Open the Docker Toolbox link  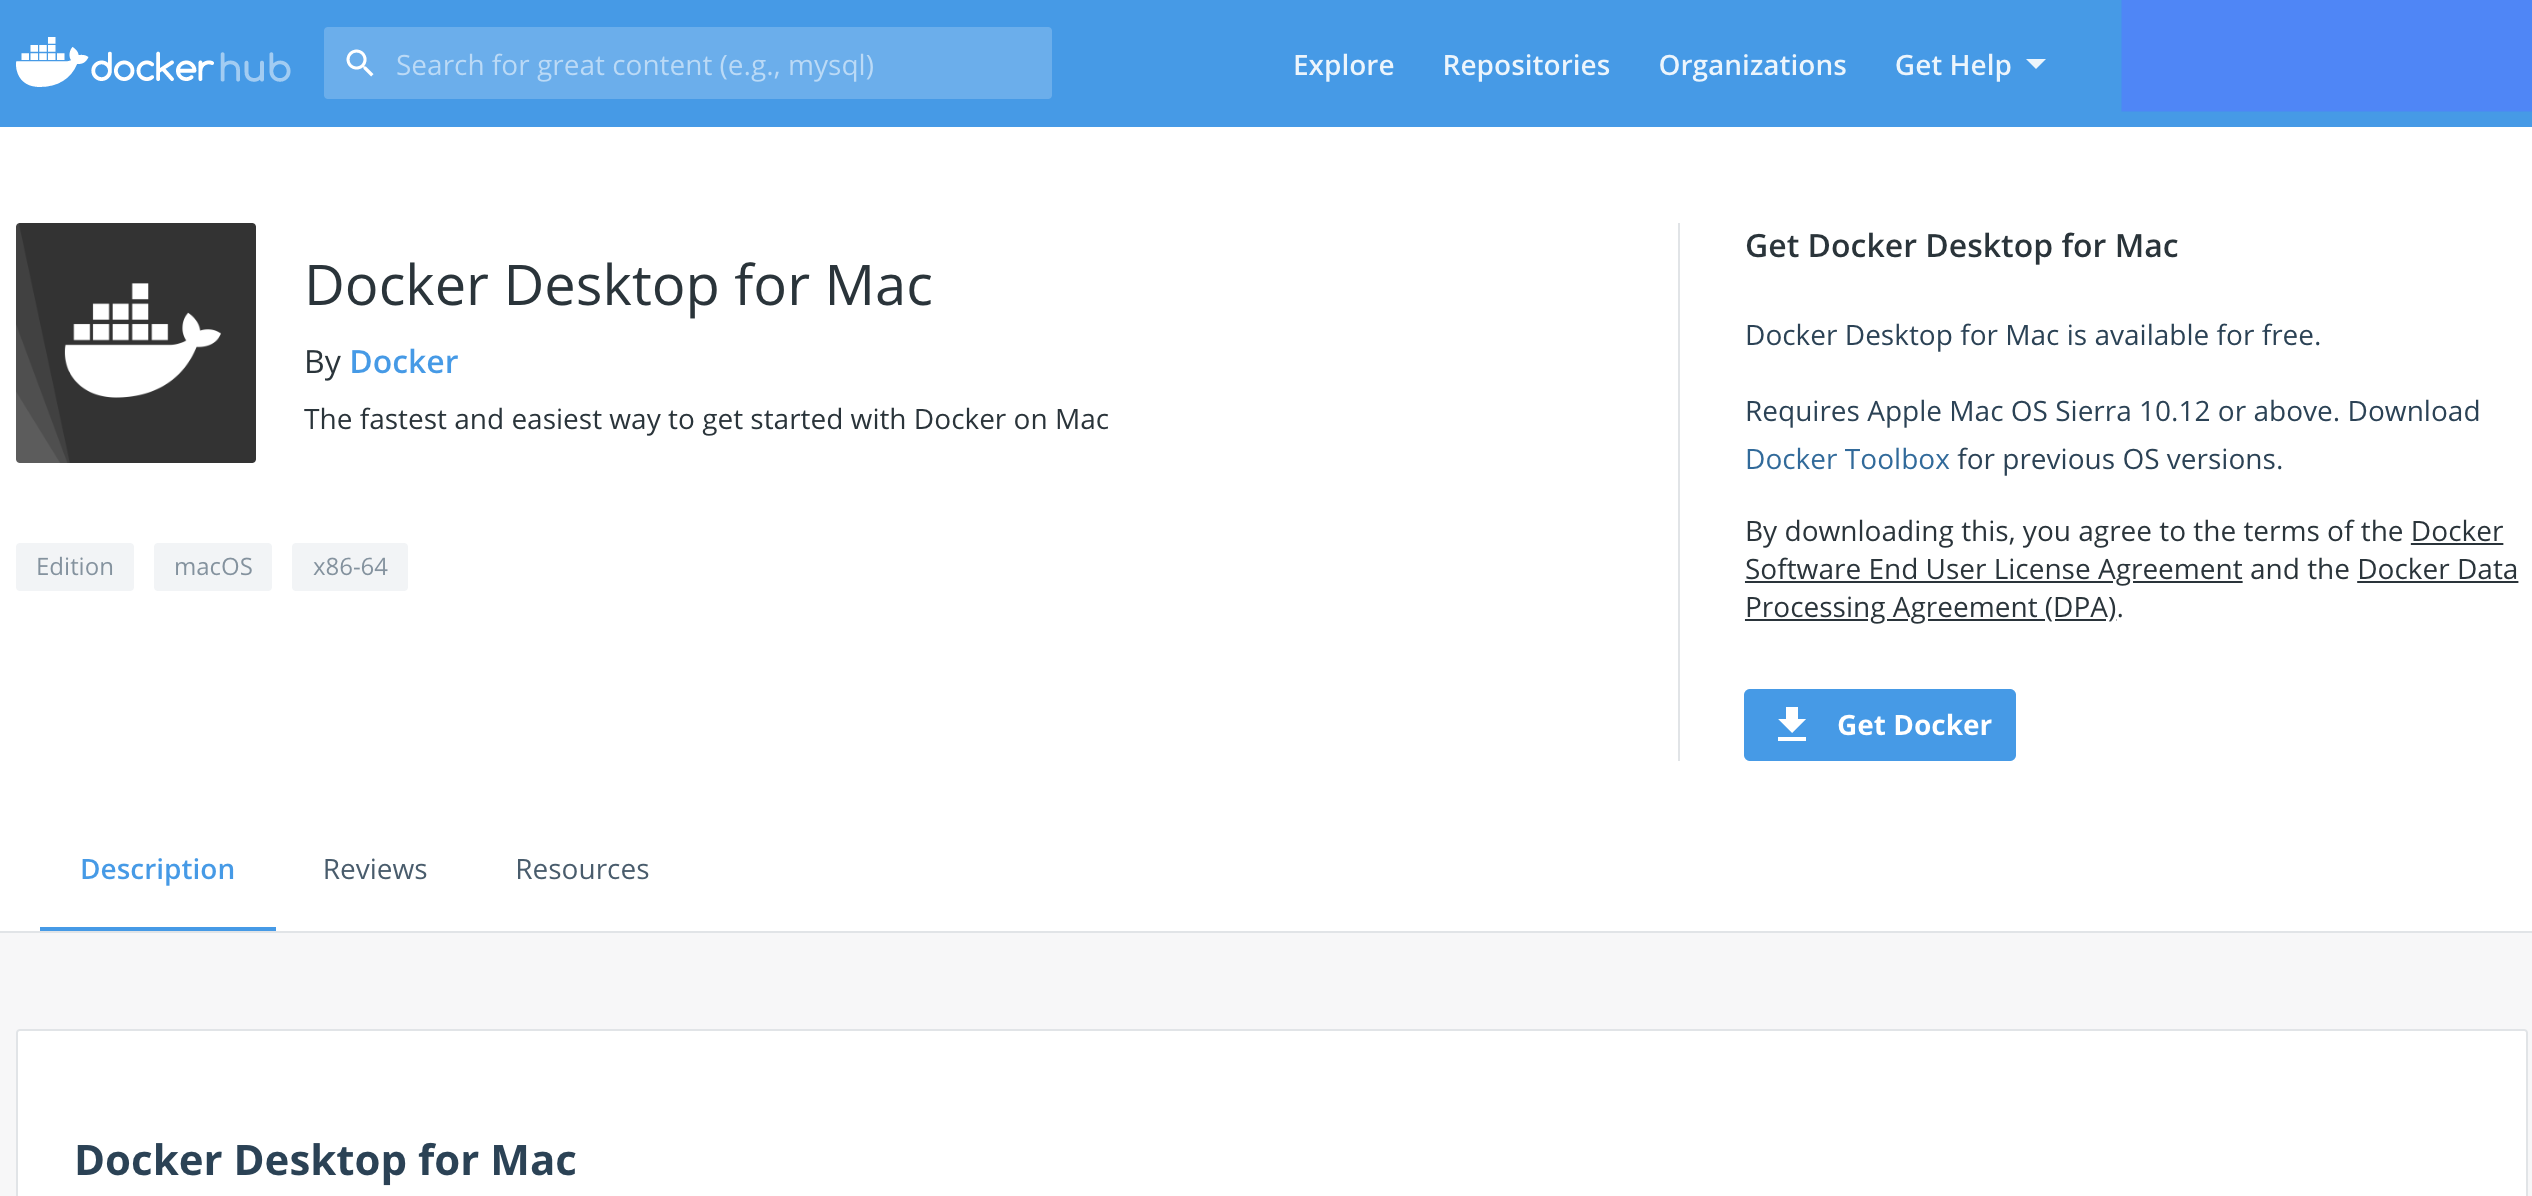(x=1847, y=459)
